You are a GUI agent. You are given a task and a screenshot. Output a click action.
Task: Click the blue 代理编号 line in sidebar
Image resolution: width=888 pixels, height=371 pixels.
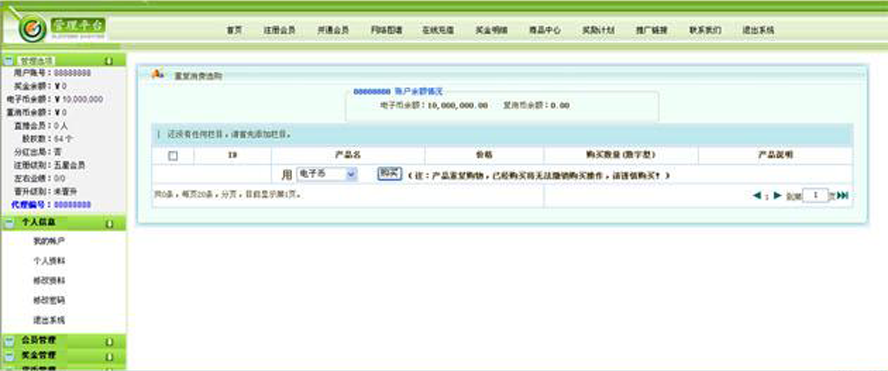click(x=51, y=204)
